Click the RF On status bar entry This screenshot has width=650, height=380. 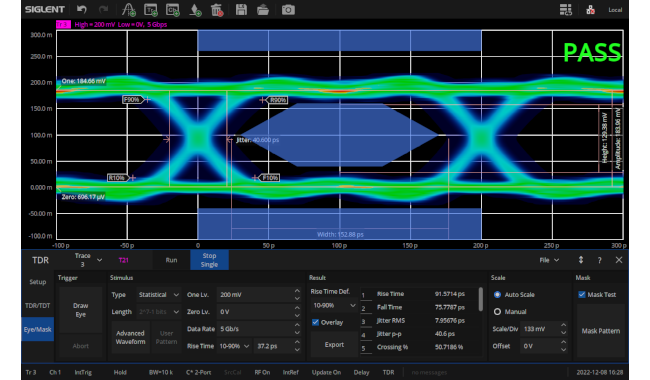262,372
